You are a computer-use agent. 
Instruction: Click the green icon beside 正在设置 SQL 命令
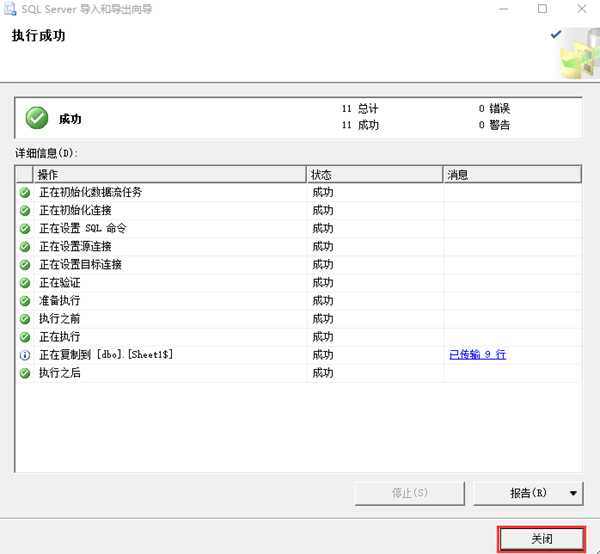coord(25,229)
